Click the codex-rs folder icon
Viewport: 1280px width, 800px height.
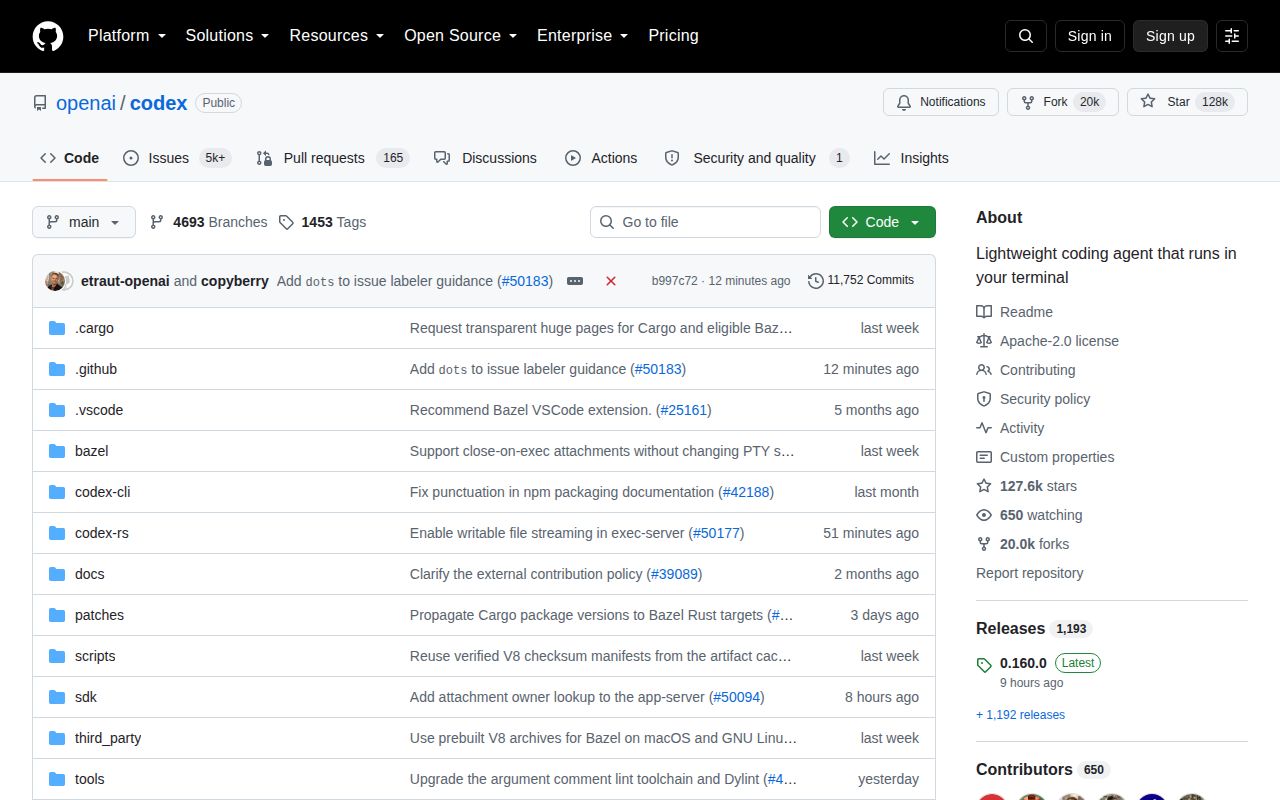point(57,533)
